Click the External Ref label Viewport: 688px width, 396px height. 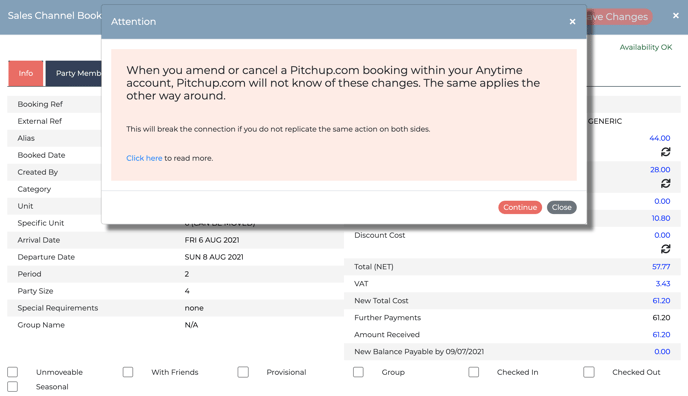click(39, 121)
